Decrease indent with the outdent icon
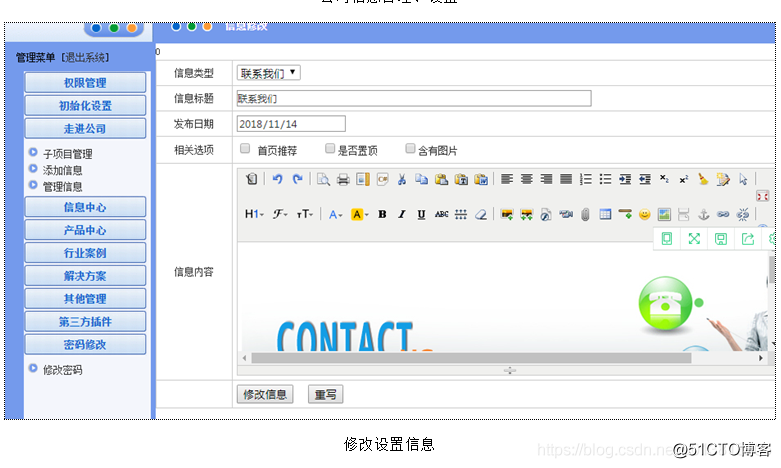The width and height of the screenshot is (781, 468). [x=645, y=179]
